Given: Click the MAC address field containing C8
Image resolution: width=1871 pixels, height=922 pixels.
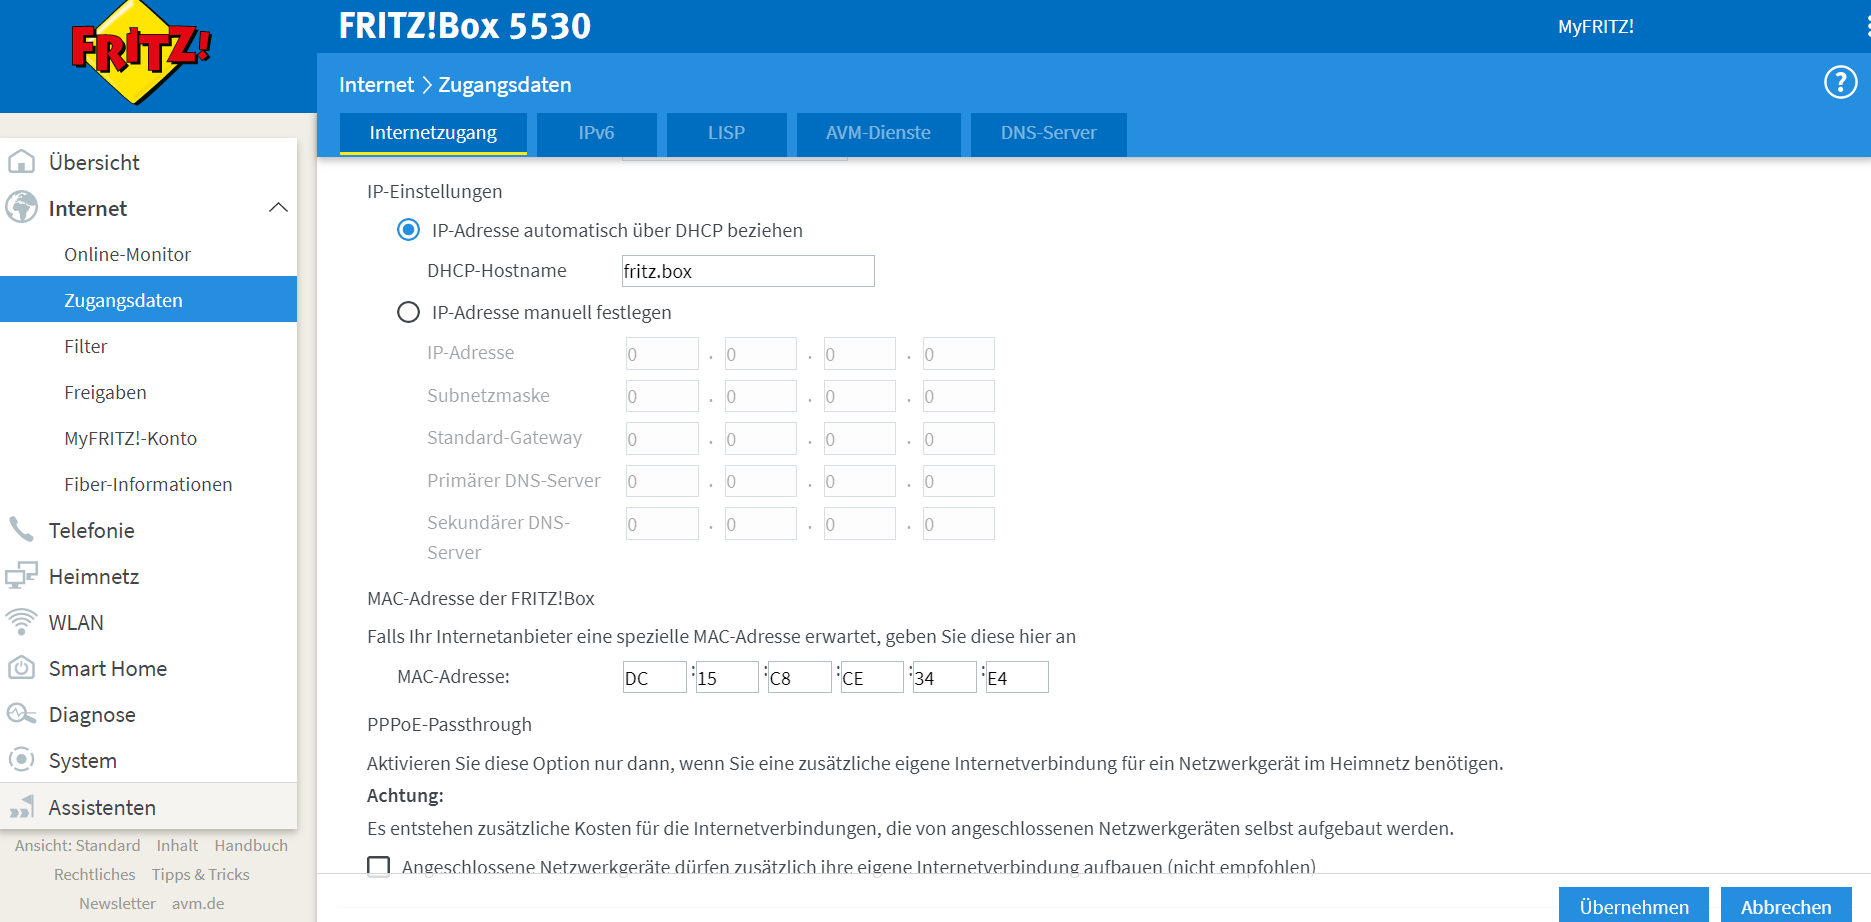Looking at the screenshot, I should (800, 677).
